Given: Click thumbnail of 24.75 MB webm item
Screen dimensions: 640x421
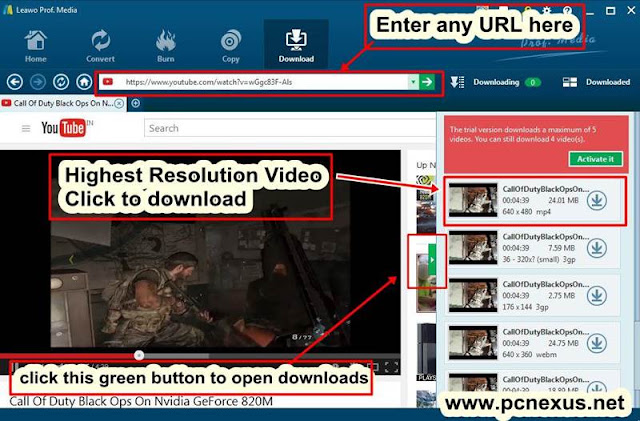Looking at the screenshot, I should (x=473, y=343).
